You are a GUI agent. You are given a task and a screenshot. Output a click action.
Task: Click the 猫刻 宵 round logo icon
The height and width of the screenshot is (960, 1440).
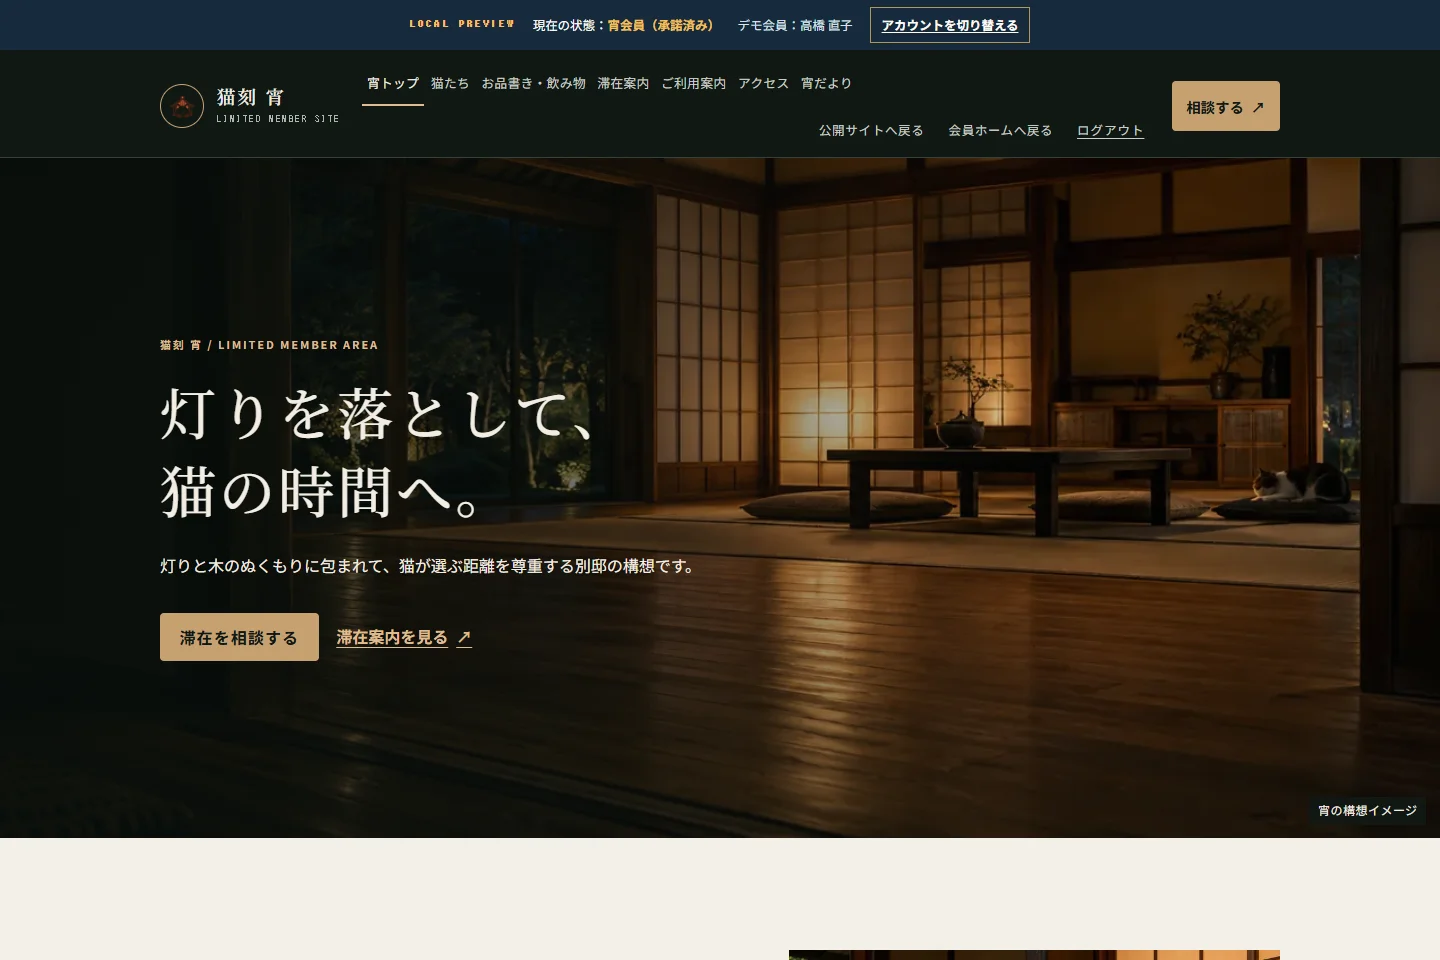[x=182, y=106]
